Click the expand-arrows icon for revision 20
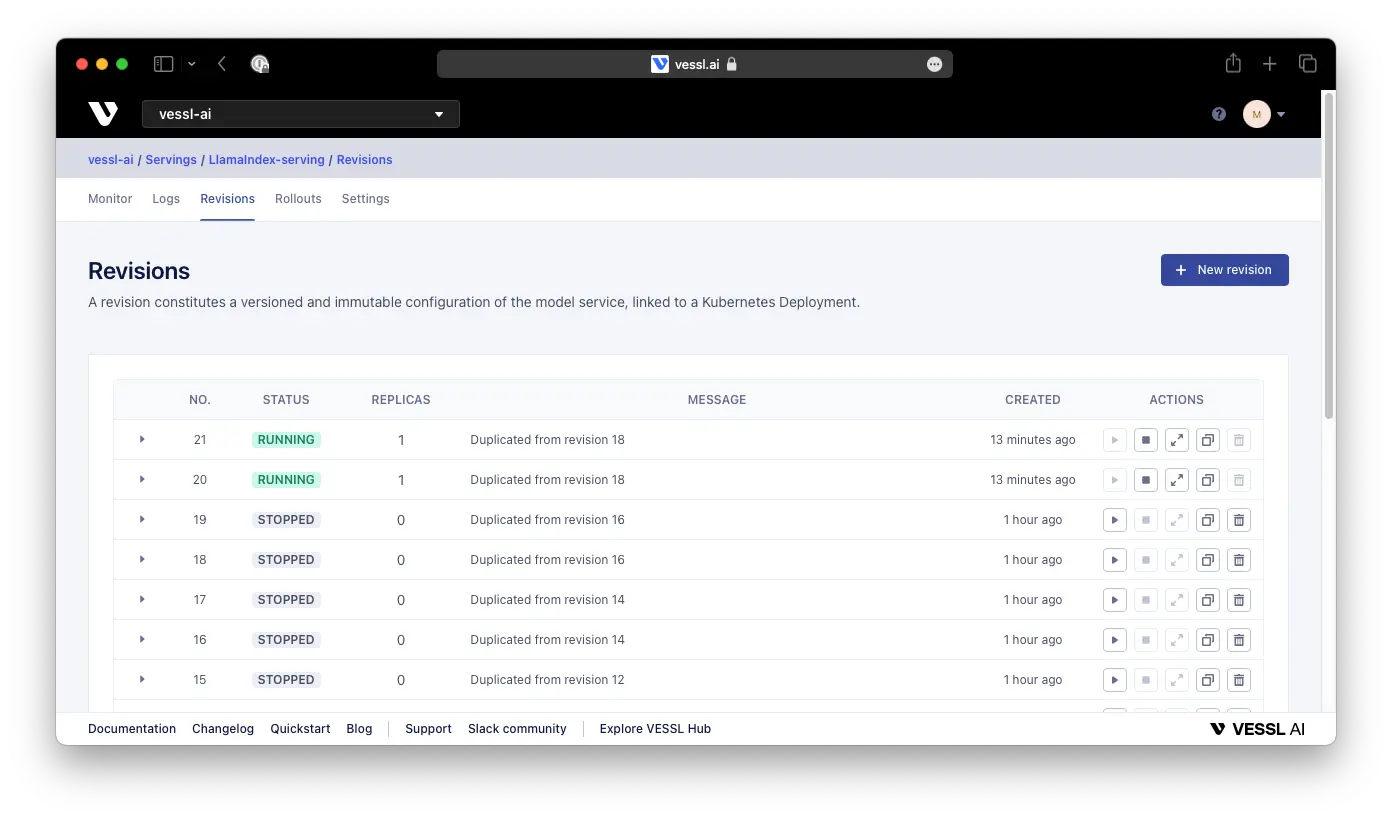Screen dimensions: 1392x819 click(x=1177, y=480)
